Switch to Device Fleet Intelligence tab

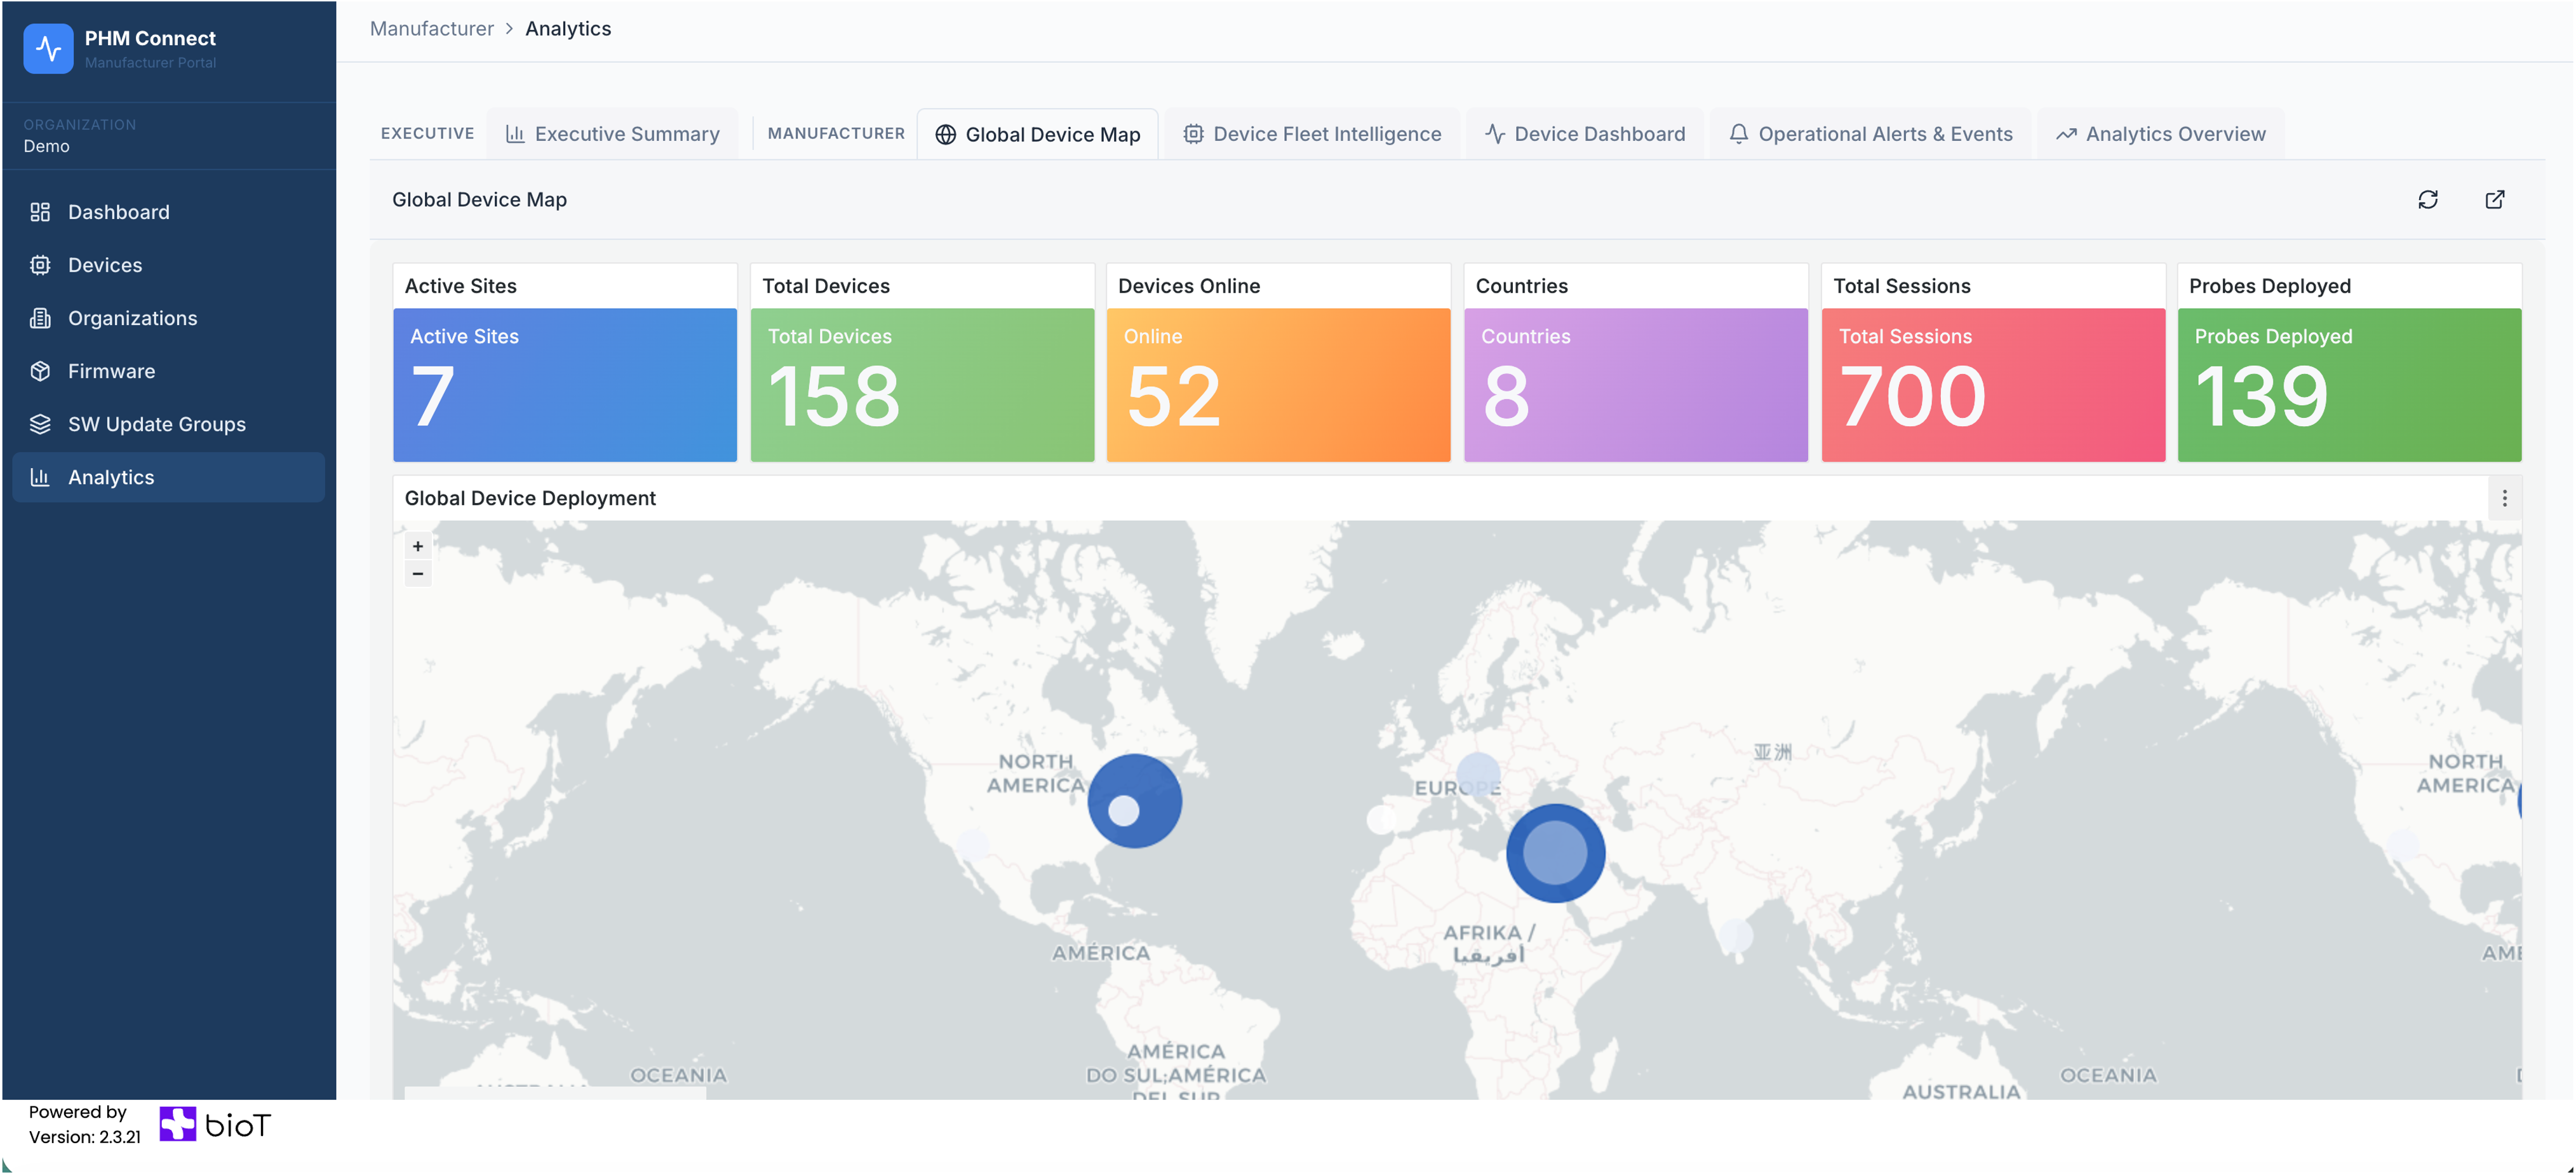[1312, 134]
